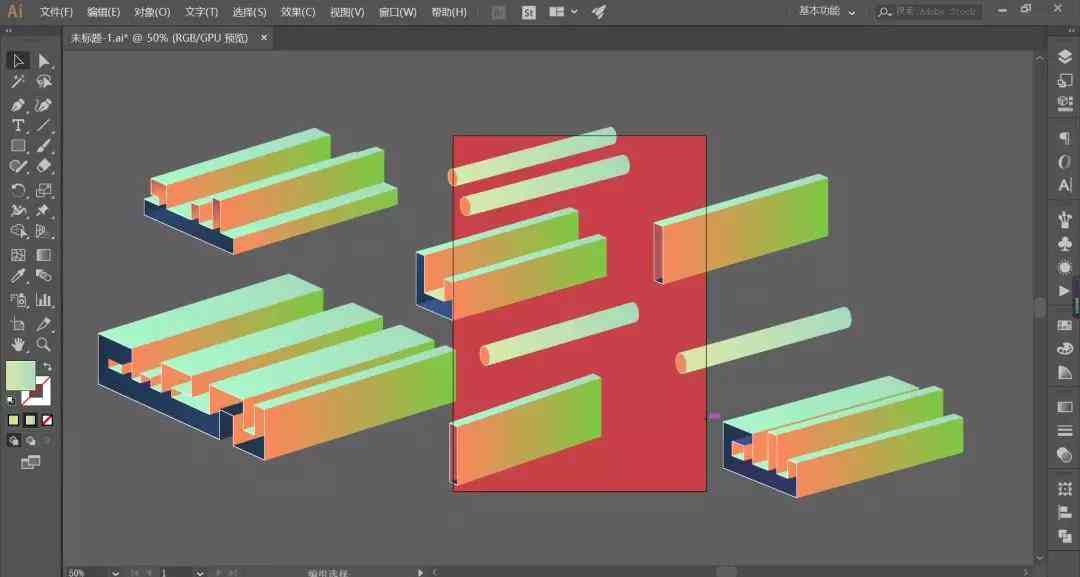The image size is (1080, 577).
Task: Open the Layers panel icon
Action: (x=1065, y=57)
